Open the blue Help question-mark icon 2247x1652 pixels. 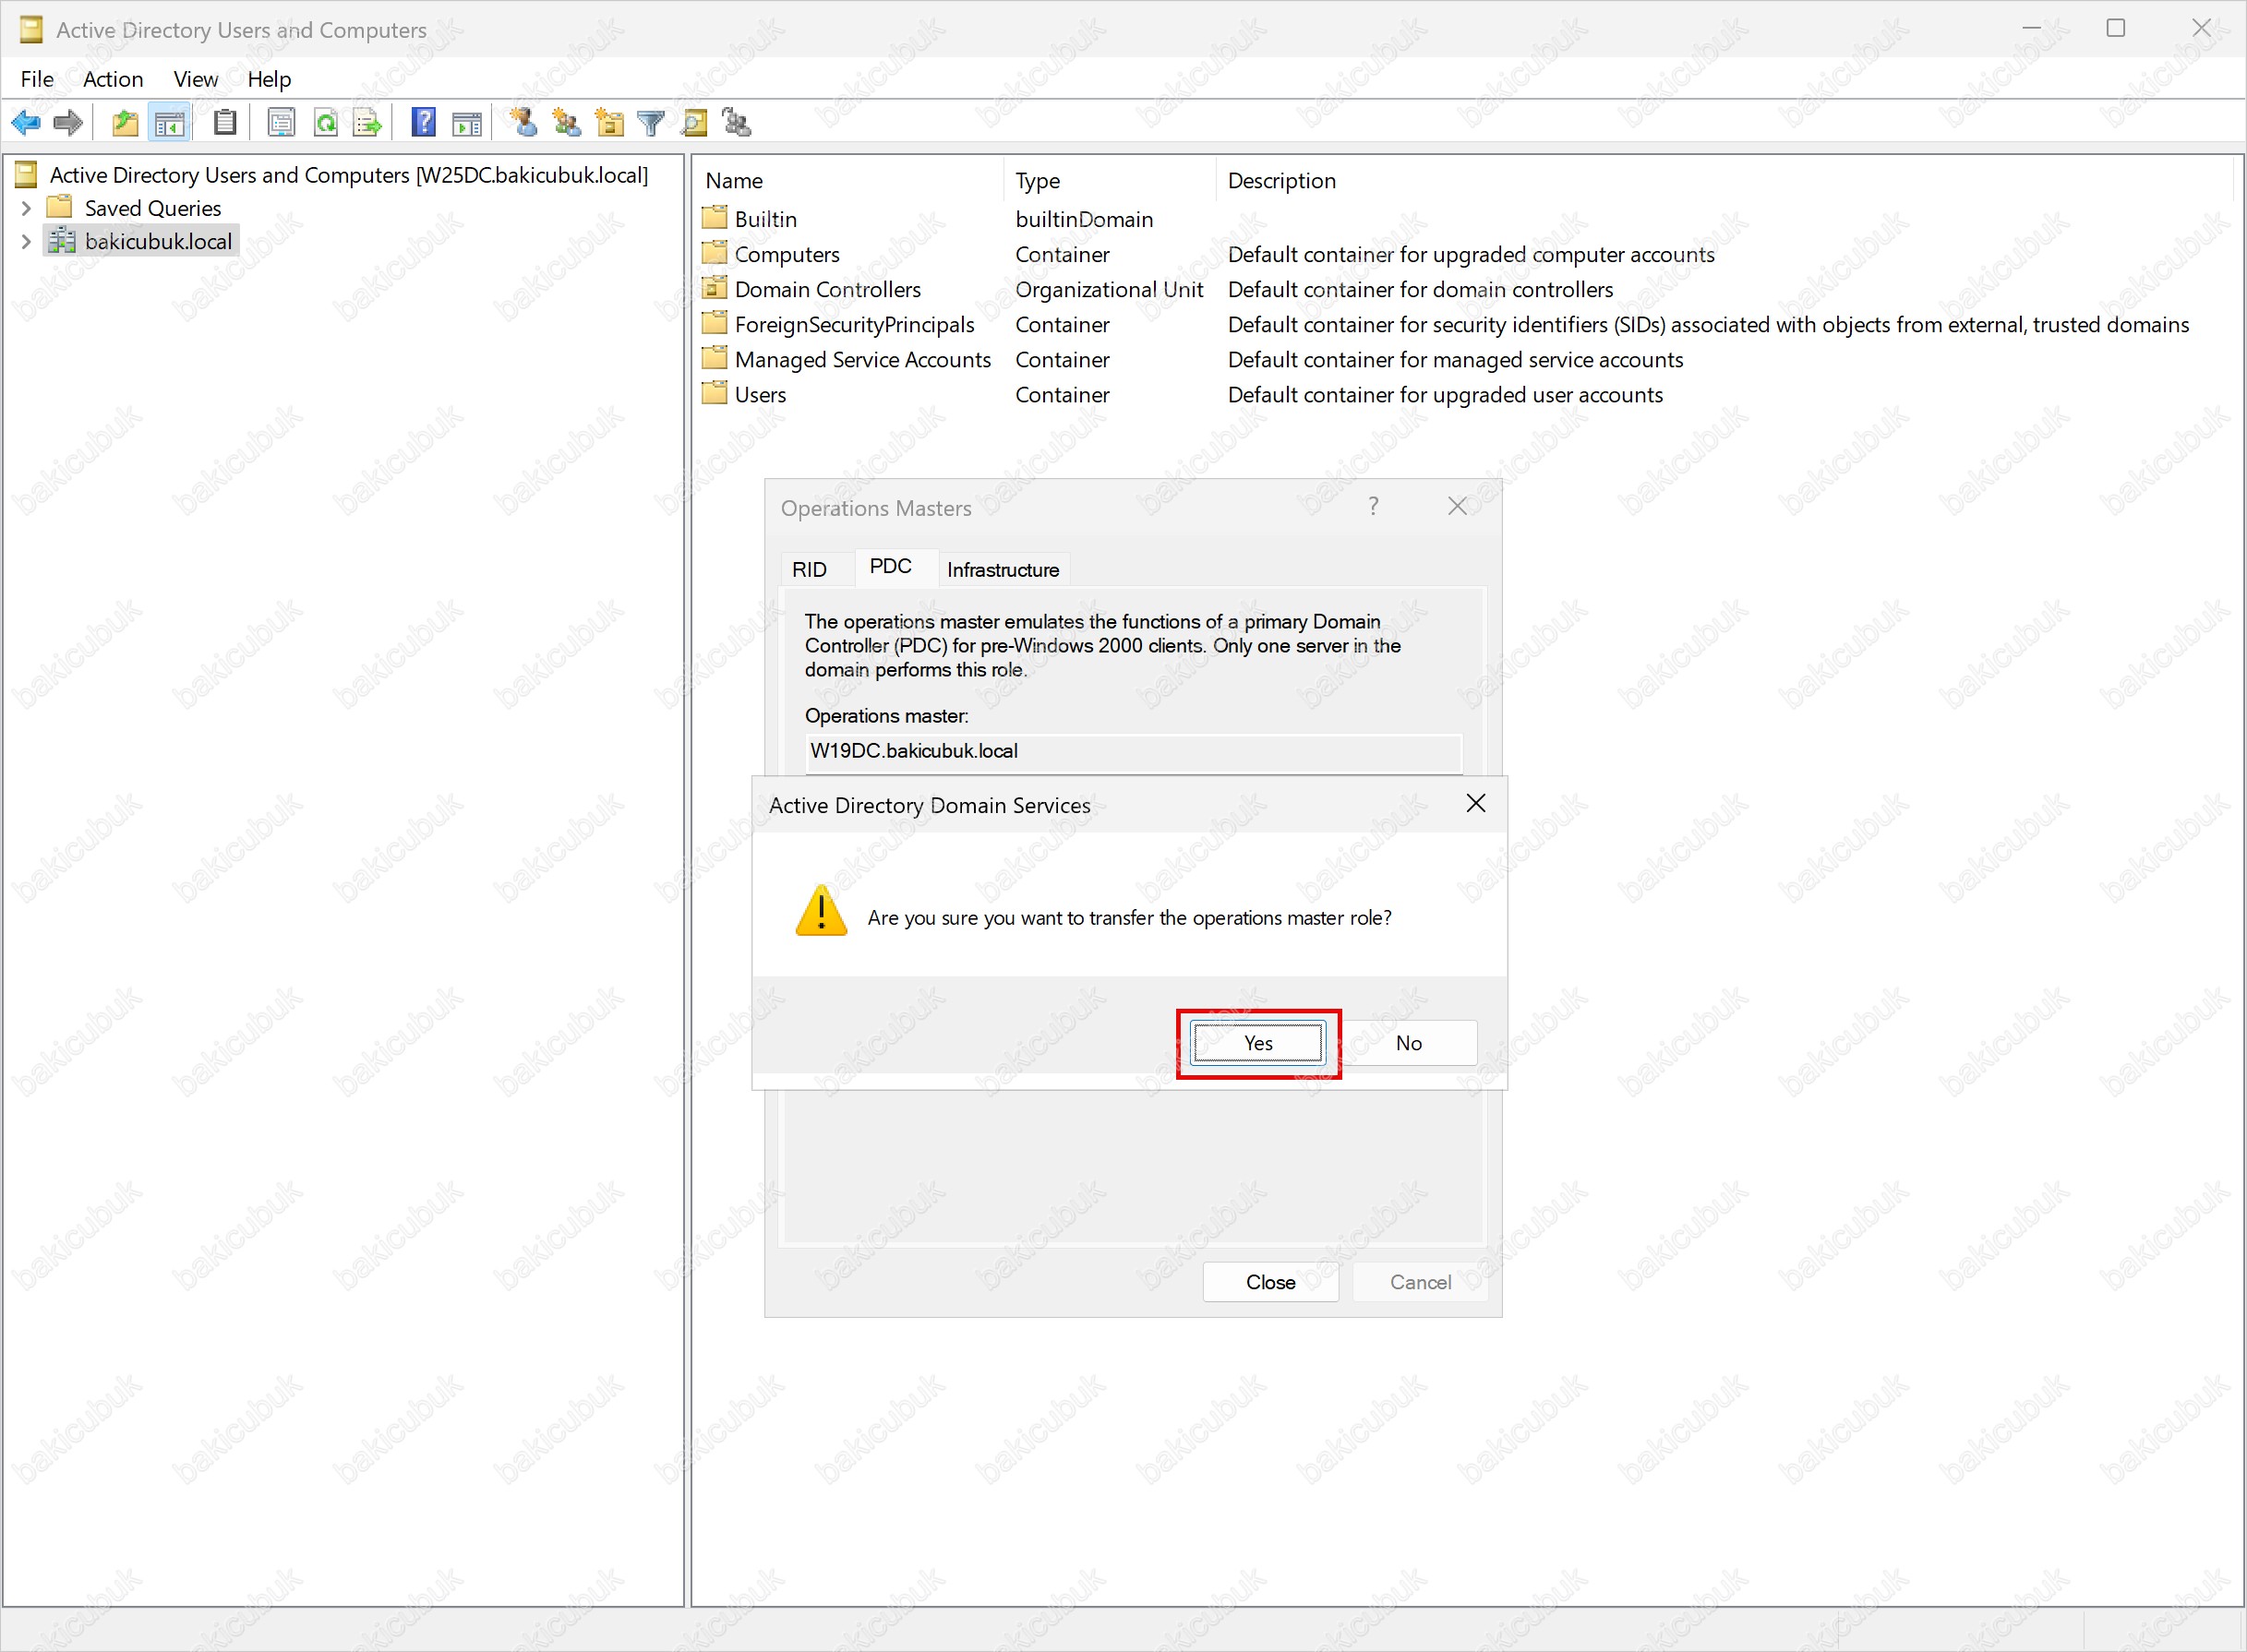[424, 122]
